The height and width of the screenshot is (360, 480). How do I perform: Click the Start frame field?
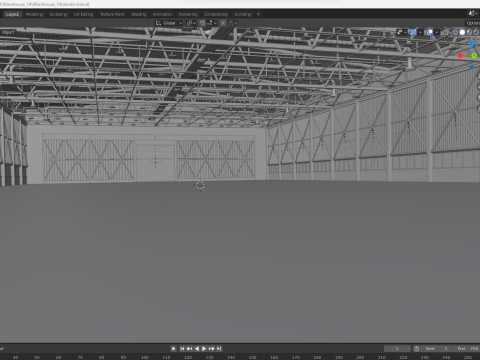click(436, 349)
